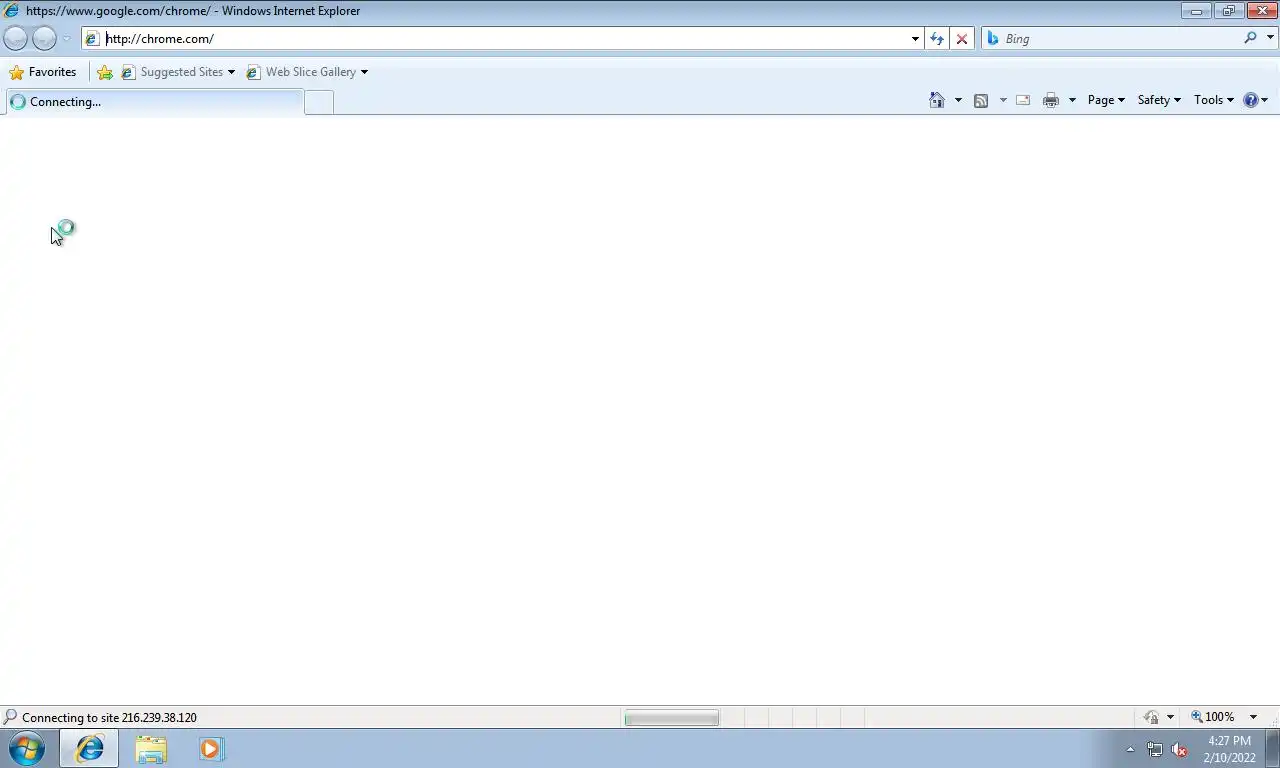Viewport: 1280px width, 768px height.
Task: Open the Tools menu
Action: 1214,100
